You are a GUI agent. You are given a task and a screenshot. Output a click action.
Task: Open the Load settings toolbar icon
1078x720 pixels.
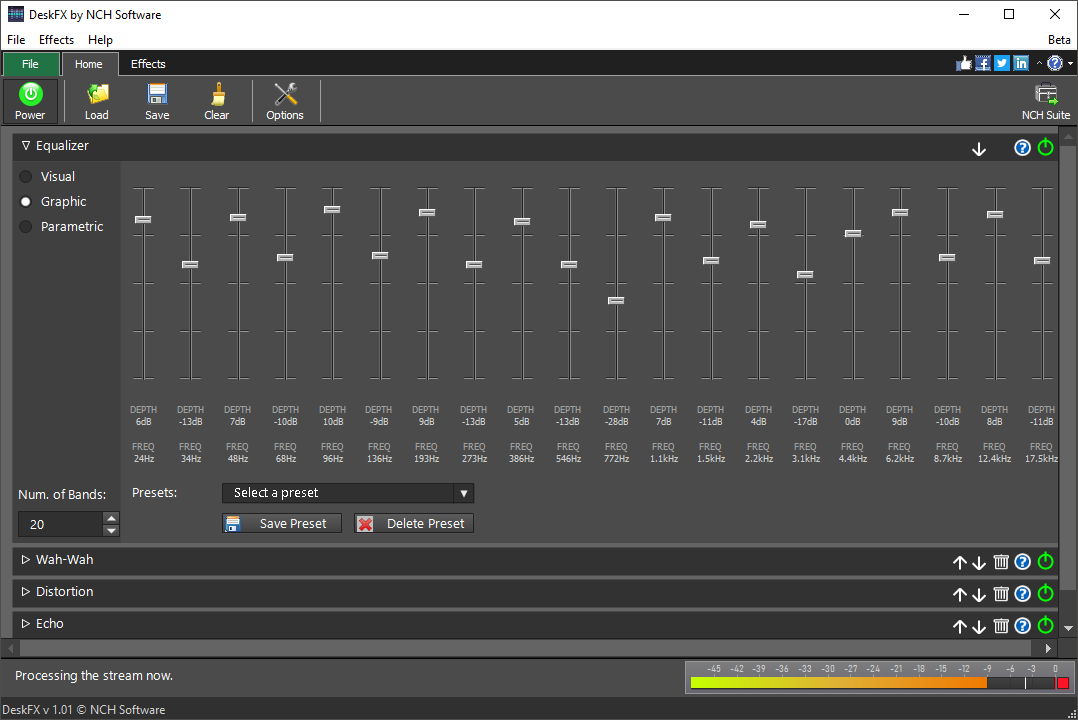point(96,100)
